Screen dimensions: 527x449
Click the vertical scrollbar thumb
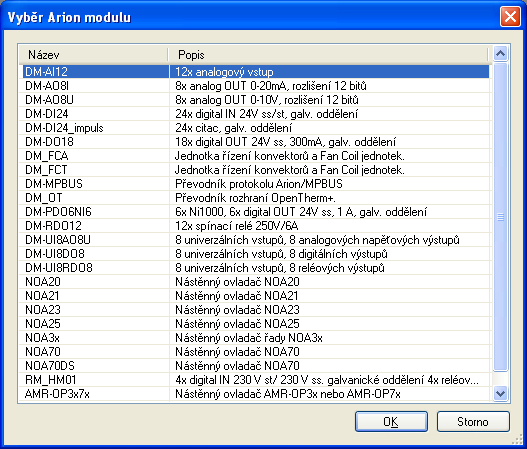pyautogui.click(x=500, y=217)
